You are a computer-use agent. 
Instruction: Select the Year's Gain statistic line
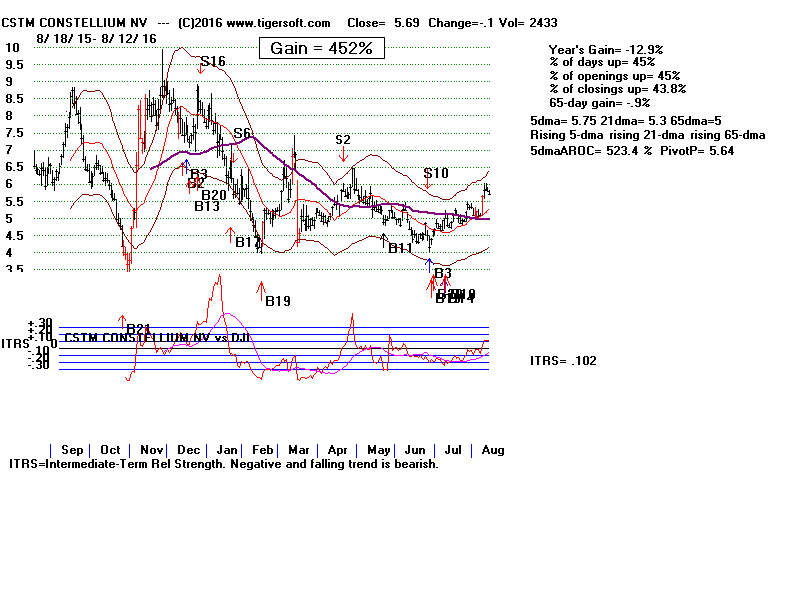pyautogui.click(x=606, y=49)
